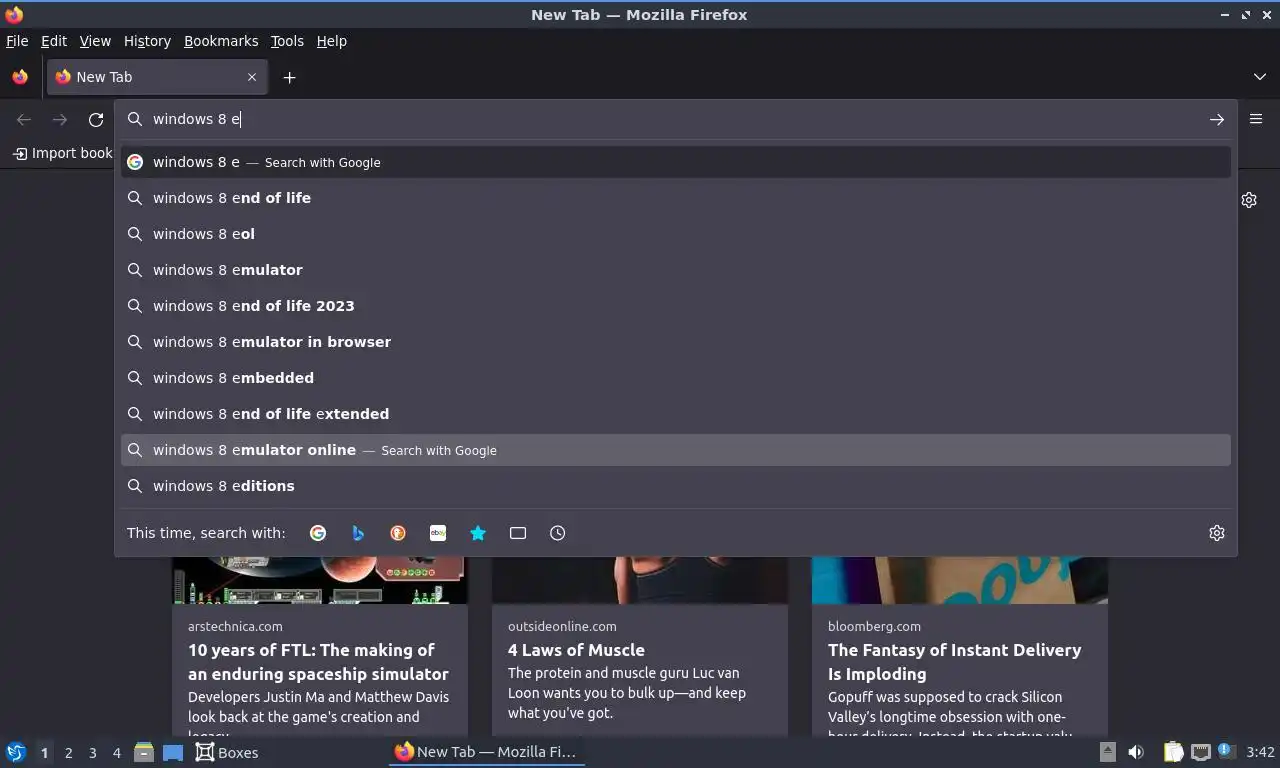Open 'The Fantasy of Instant Delivery' article

[x=954, y=662]
